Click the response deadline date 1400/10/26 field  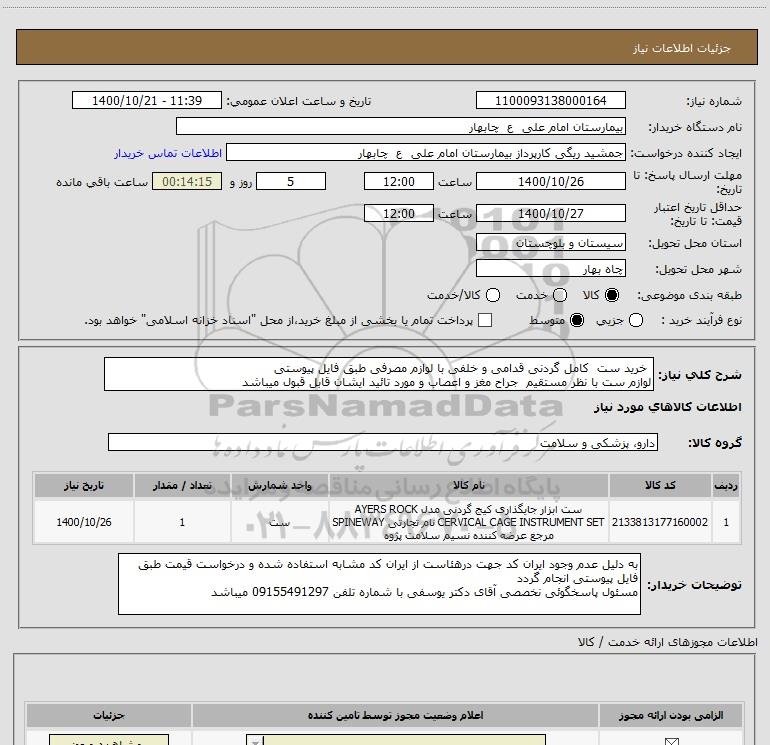point(550,181)
